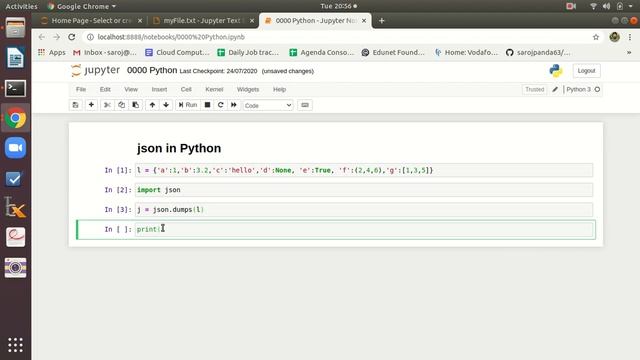
Task: Open the Help menu in Jupyter
Action: pyautogui.click(x=280, y=89)
